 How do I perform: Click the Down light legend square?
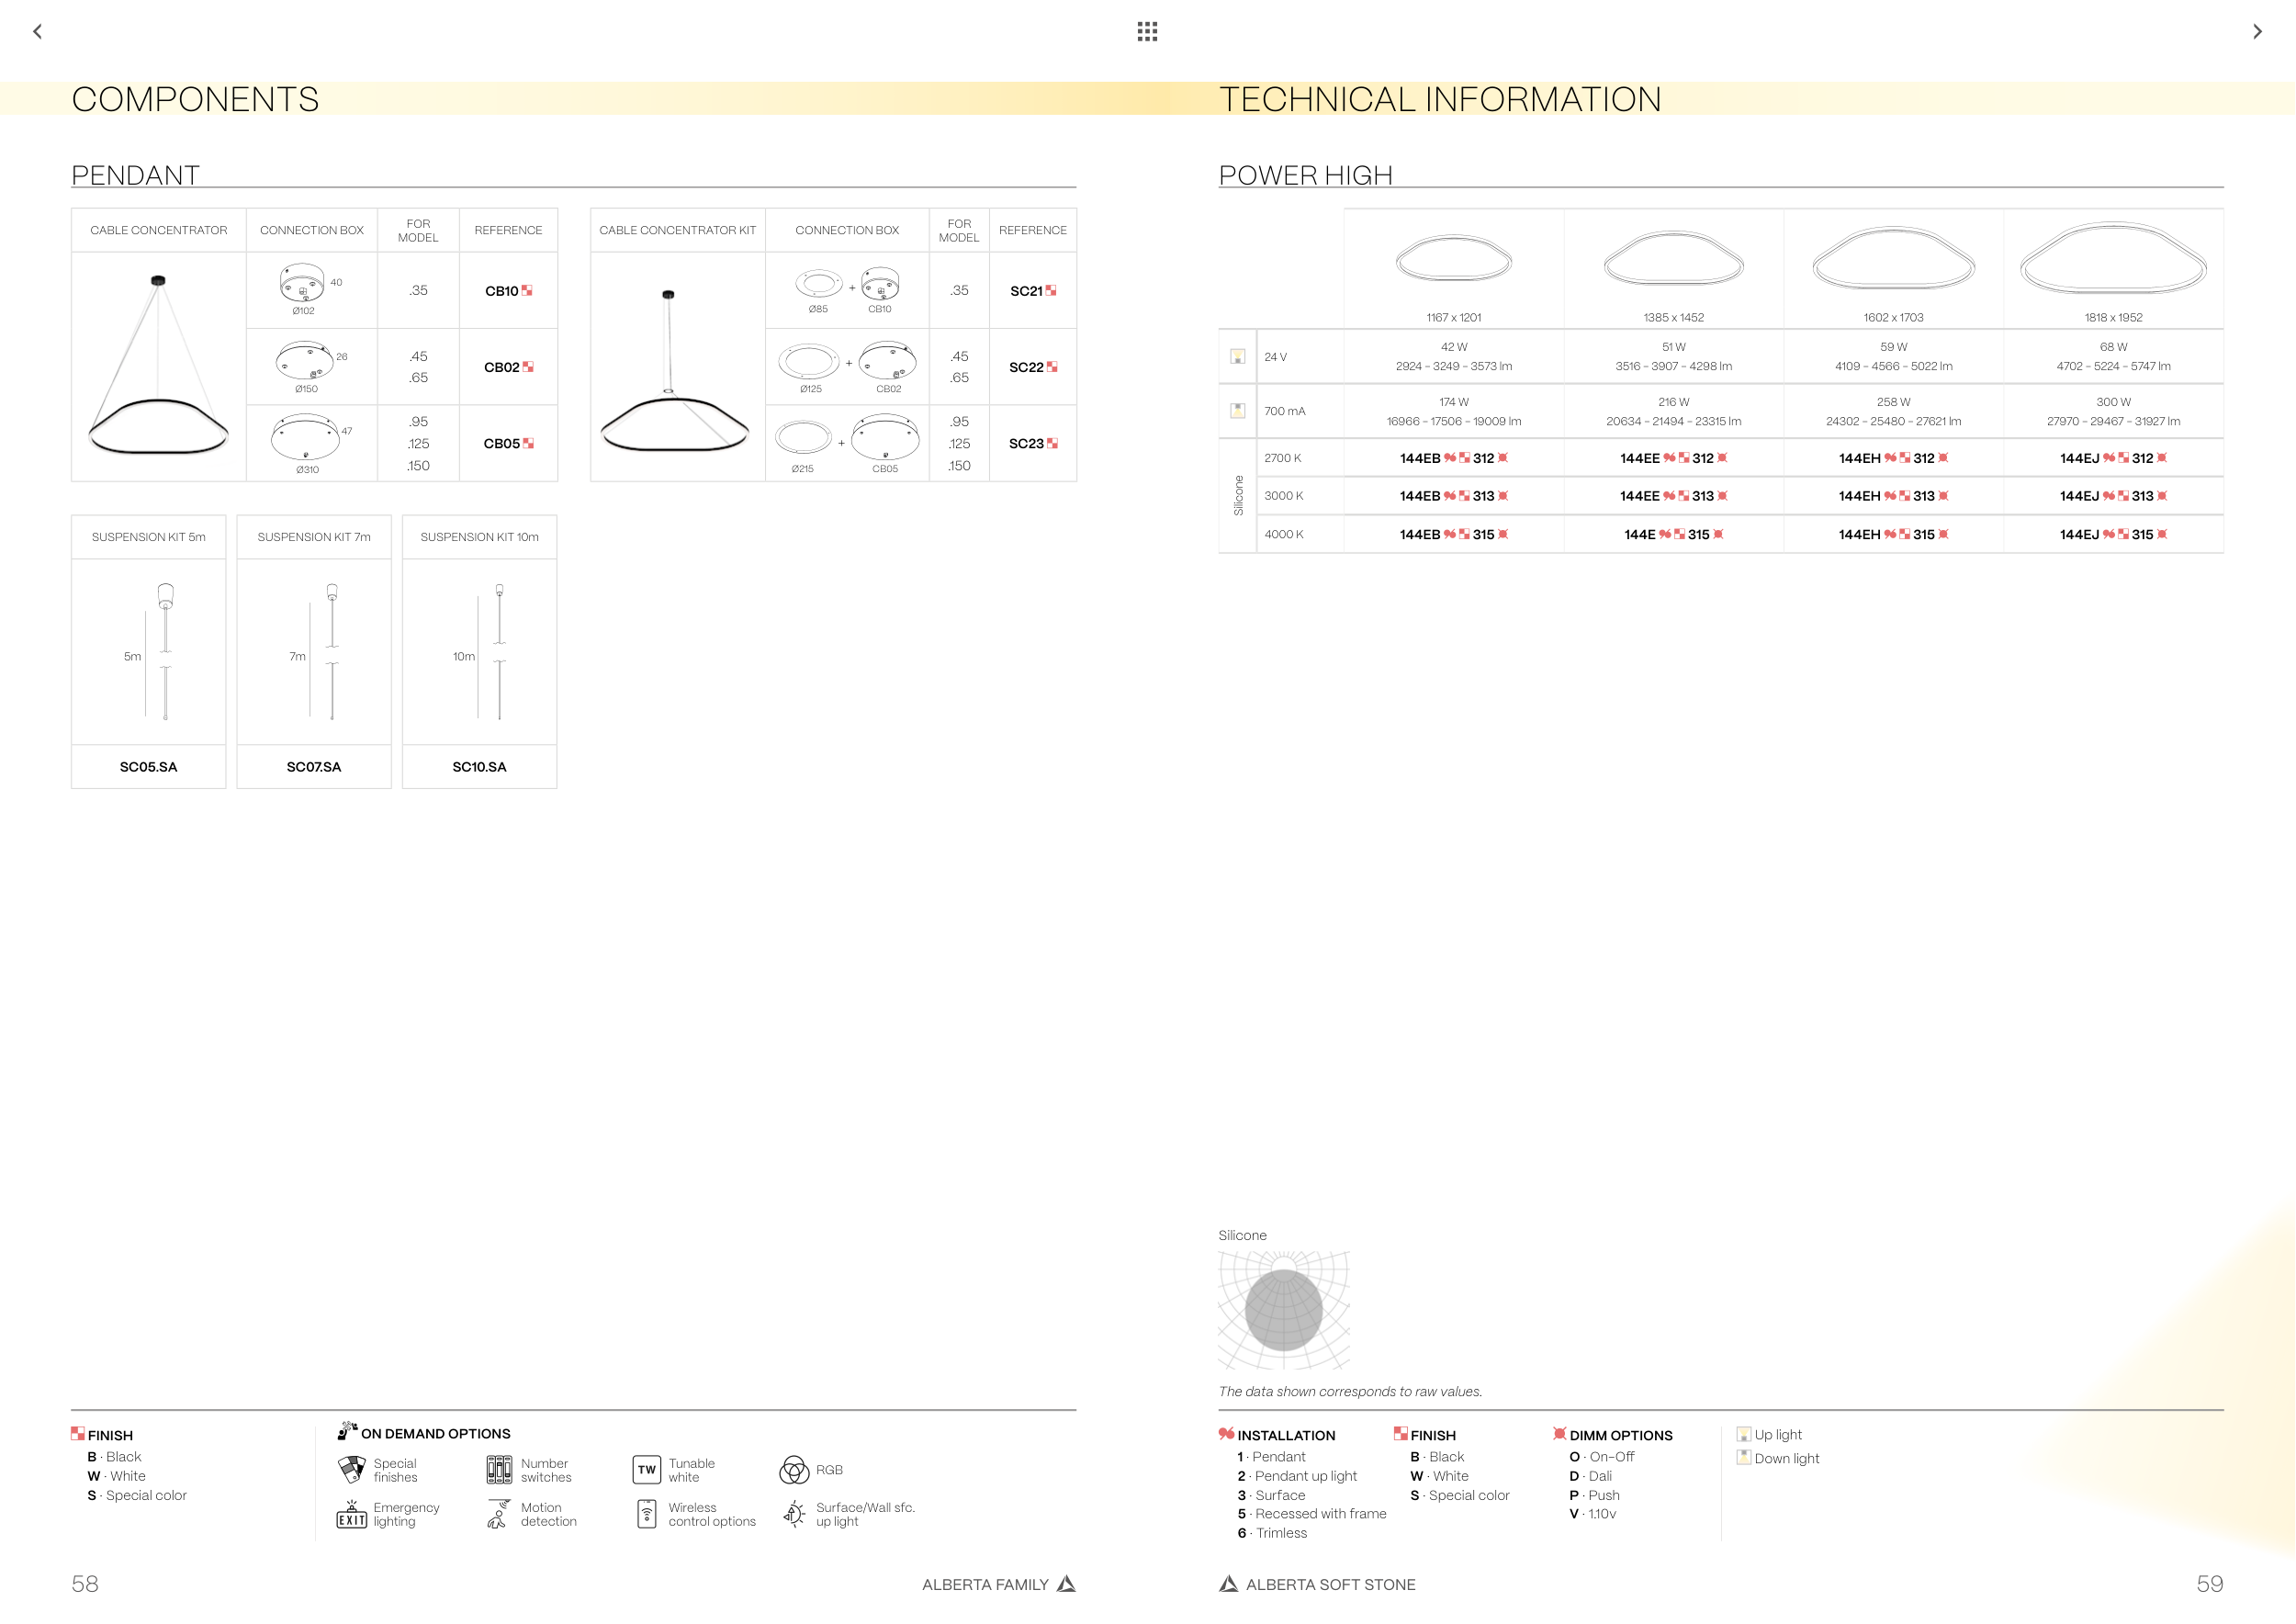click(1744, 1458)
